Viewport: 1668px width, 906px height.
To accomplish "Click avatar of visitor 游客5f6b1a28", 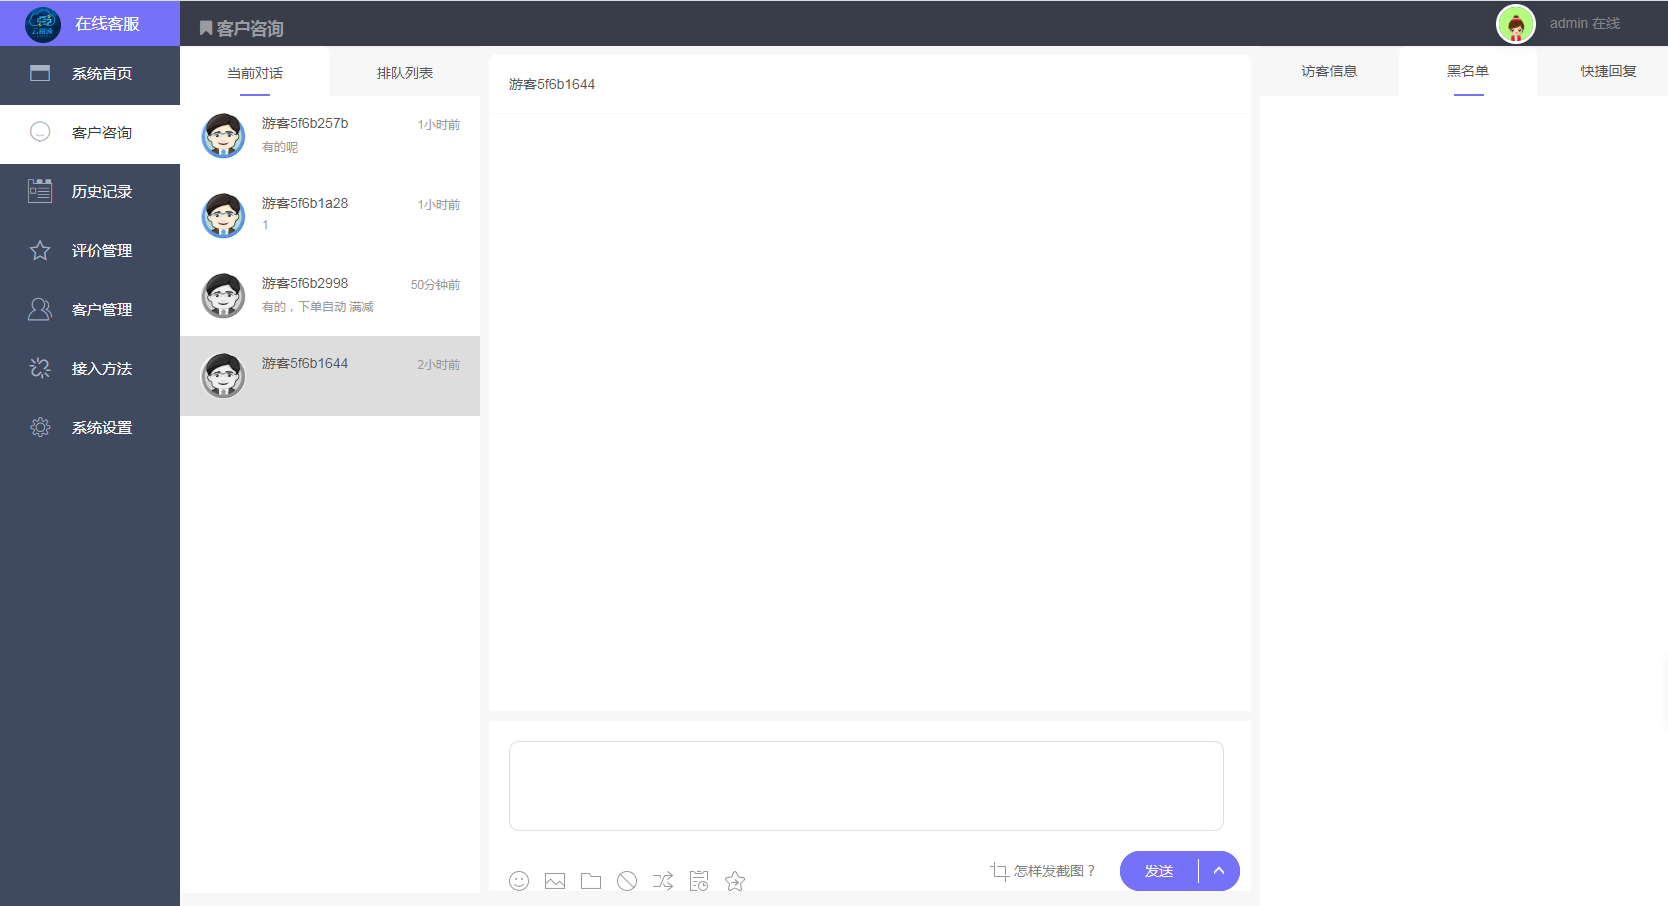I will click(x=223, y=215).
